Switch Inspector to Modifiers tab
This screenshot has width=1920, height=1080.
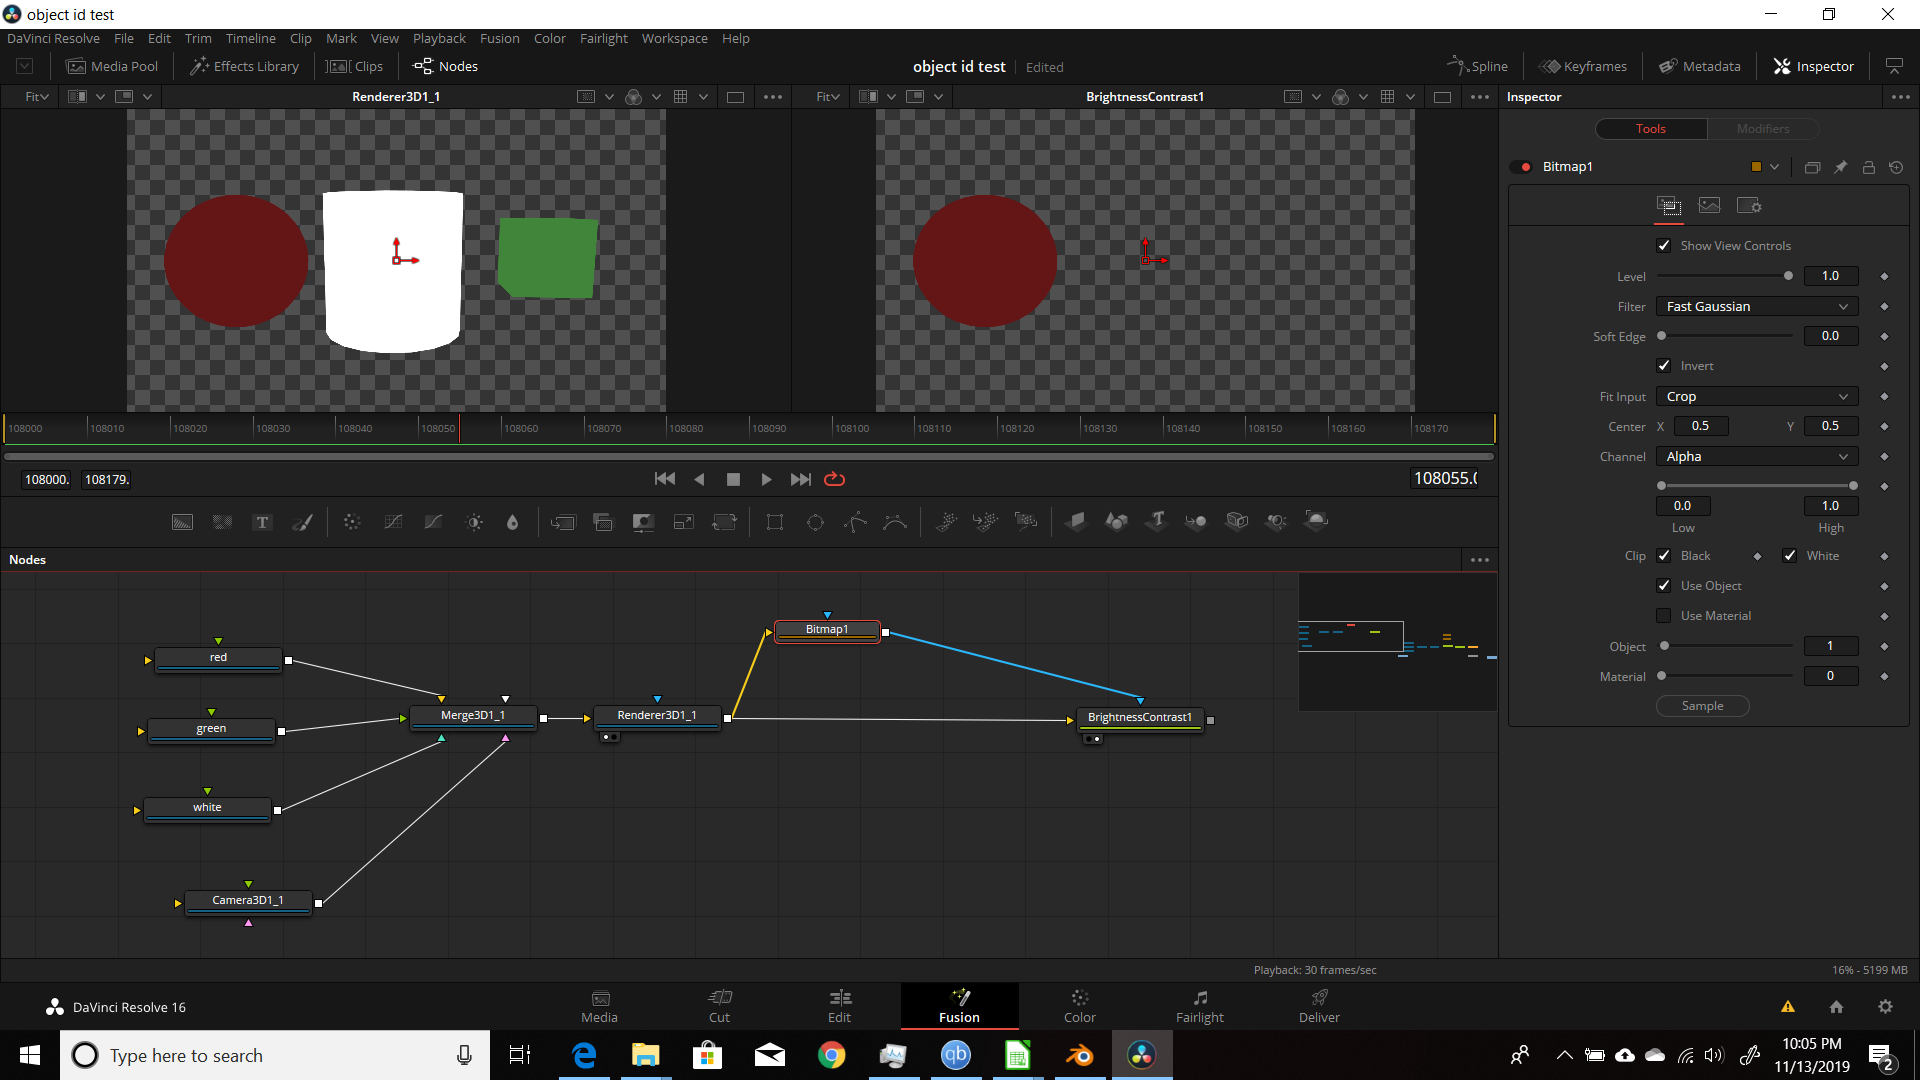tap(1763, 129)
